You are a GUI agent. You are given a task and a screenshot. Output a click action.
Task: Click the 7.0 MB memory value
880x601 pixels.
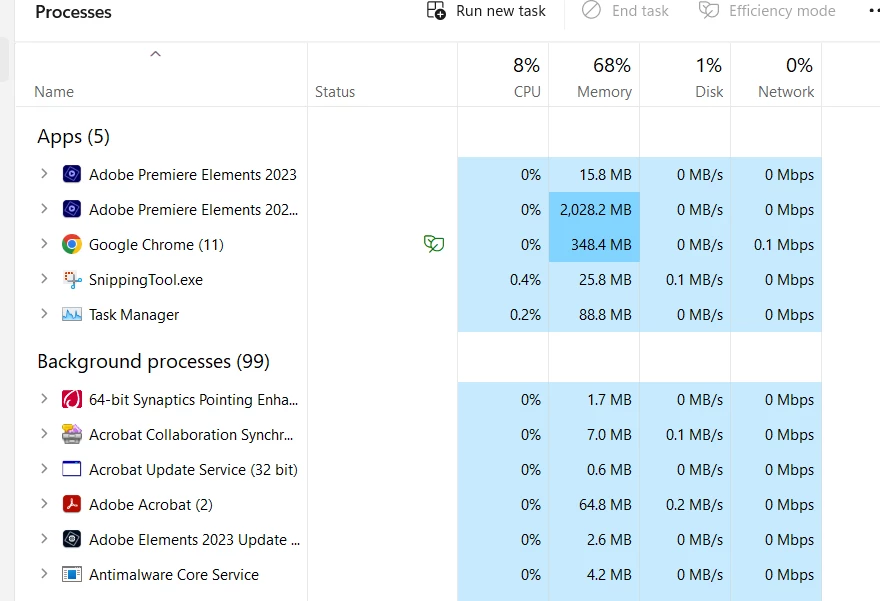609,434
